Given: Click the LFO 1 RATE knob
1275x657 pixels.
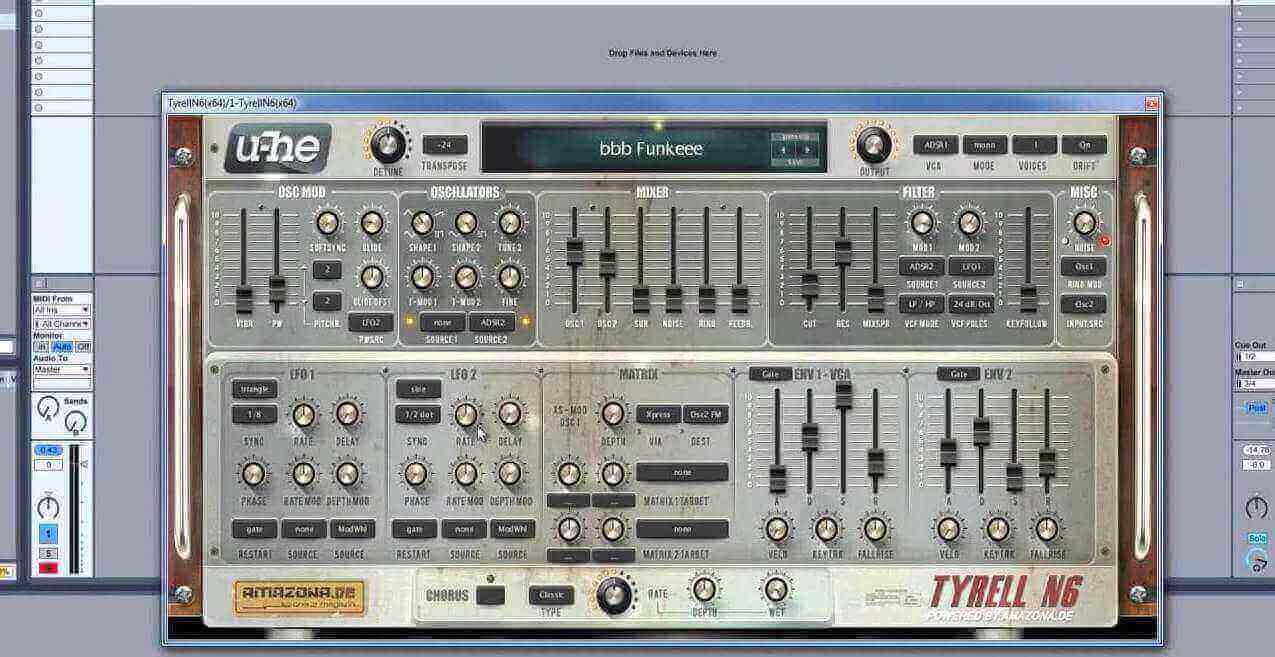Looking at the screenshot, I should (303, 414).
